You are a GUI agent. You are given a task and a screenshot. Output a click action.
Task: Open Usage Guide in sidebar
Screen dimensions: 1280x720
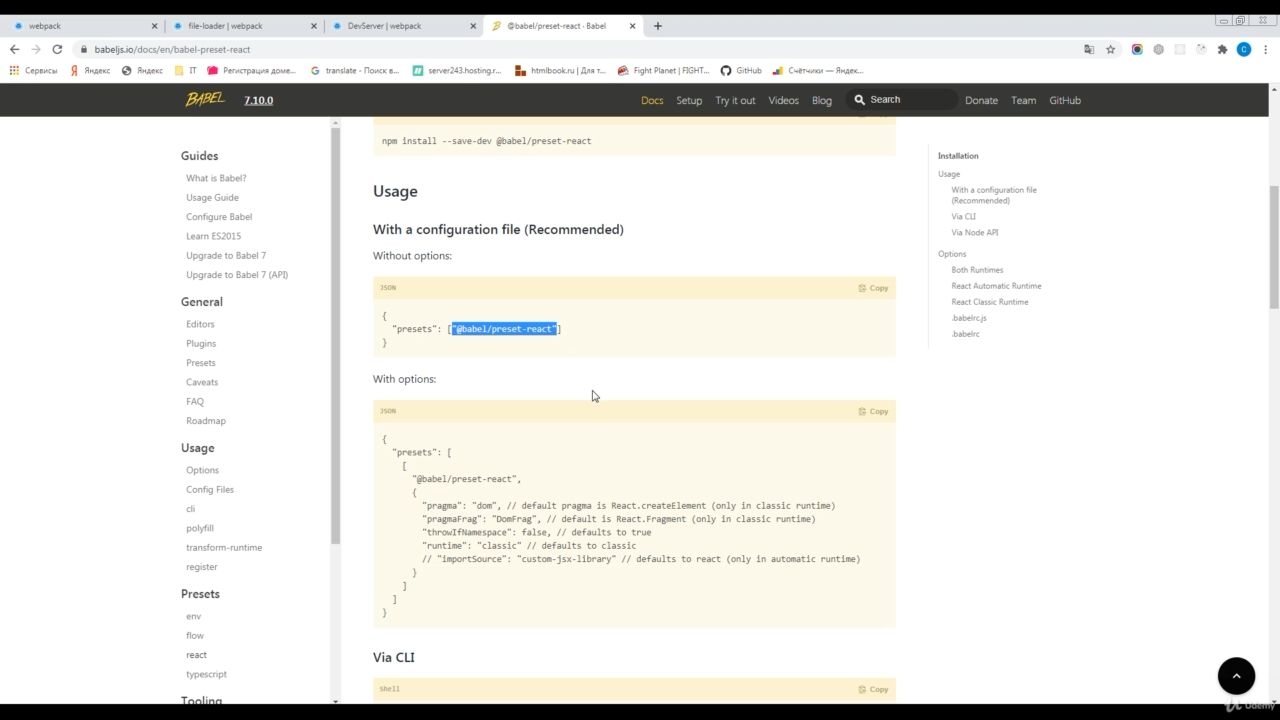(x=212, y=197)
